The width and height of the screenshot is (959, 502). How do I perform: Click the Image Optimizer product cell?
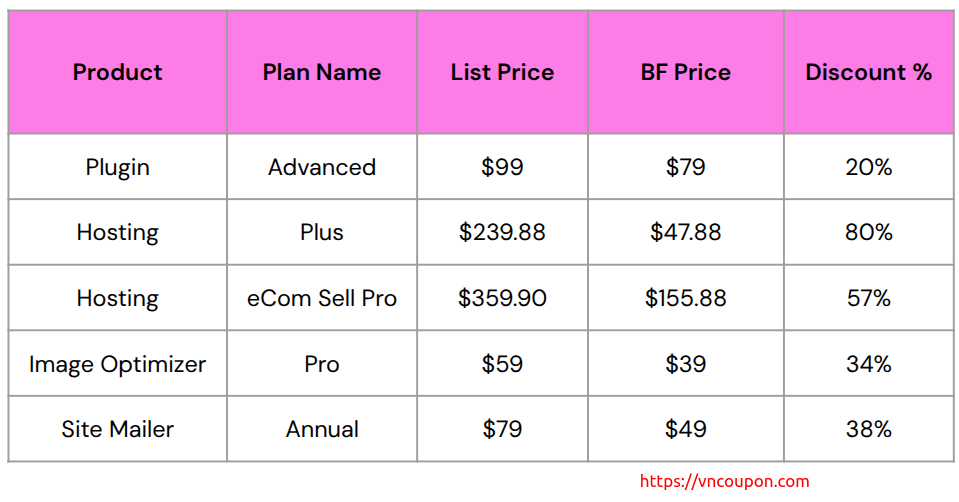click(x=118, y=364)
